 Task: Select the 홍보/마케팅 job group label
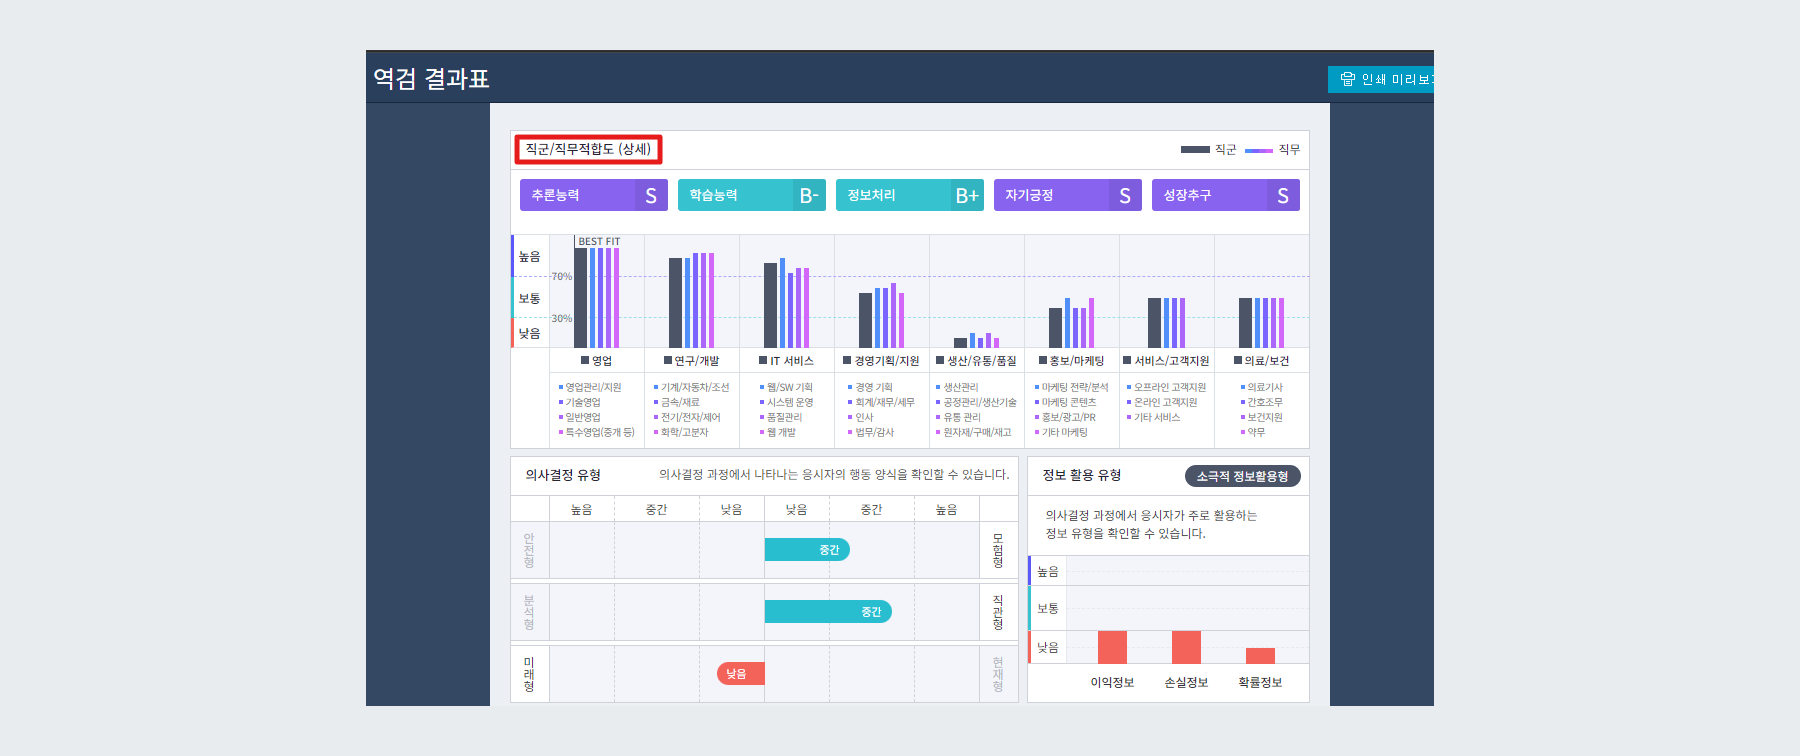1072,361
